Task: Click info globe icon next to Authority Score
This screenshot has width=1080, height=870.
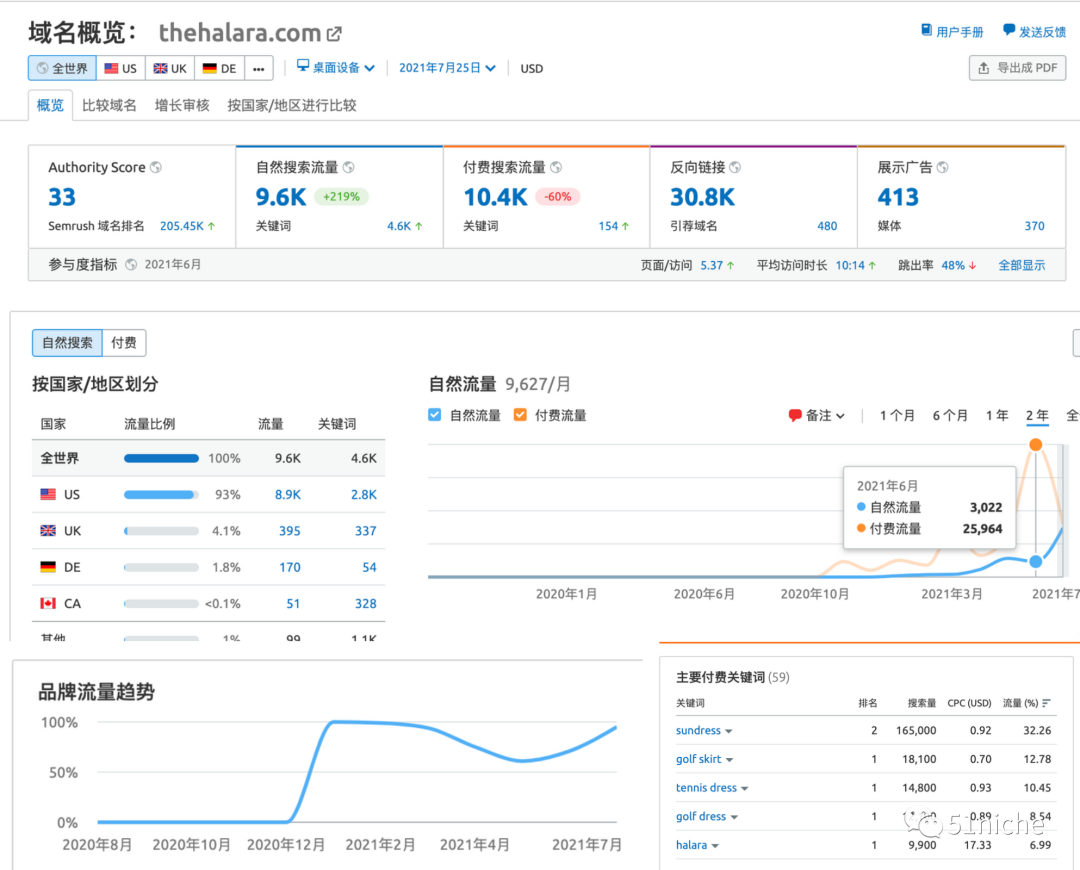Action: pos(156,167)
